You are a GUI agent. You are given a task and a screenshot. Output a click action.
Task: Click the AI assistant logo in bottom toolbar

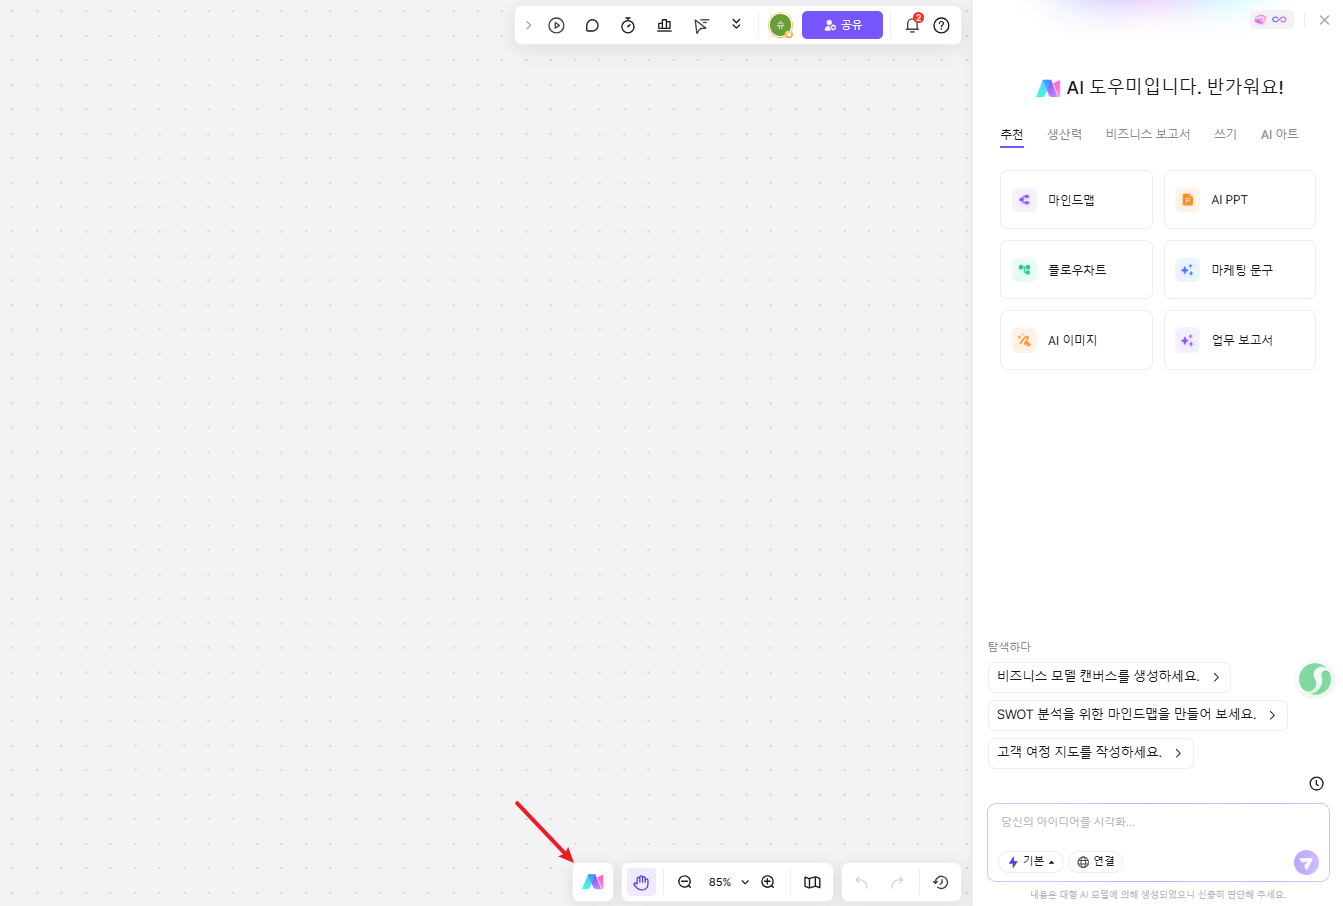tap(593, 882)
